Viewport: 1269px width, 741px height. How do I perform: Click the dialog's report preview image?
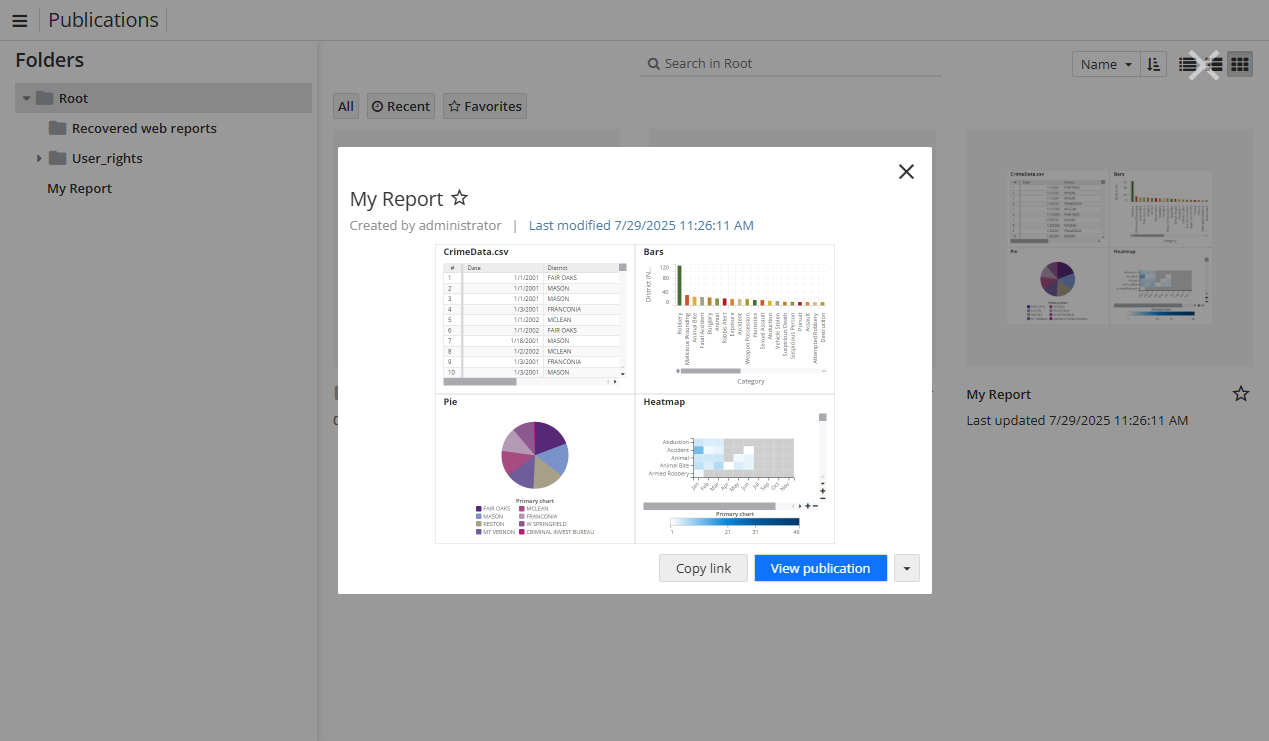634,393
